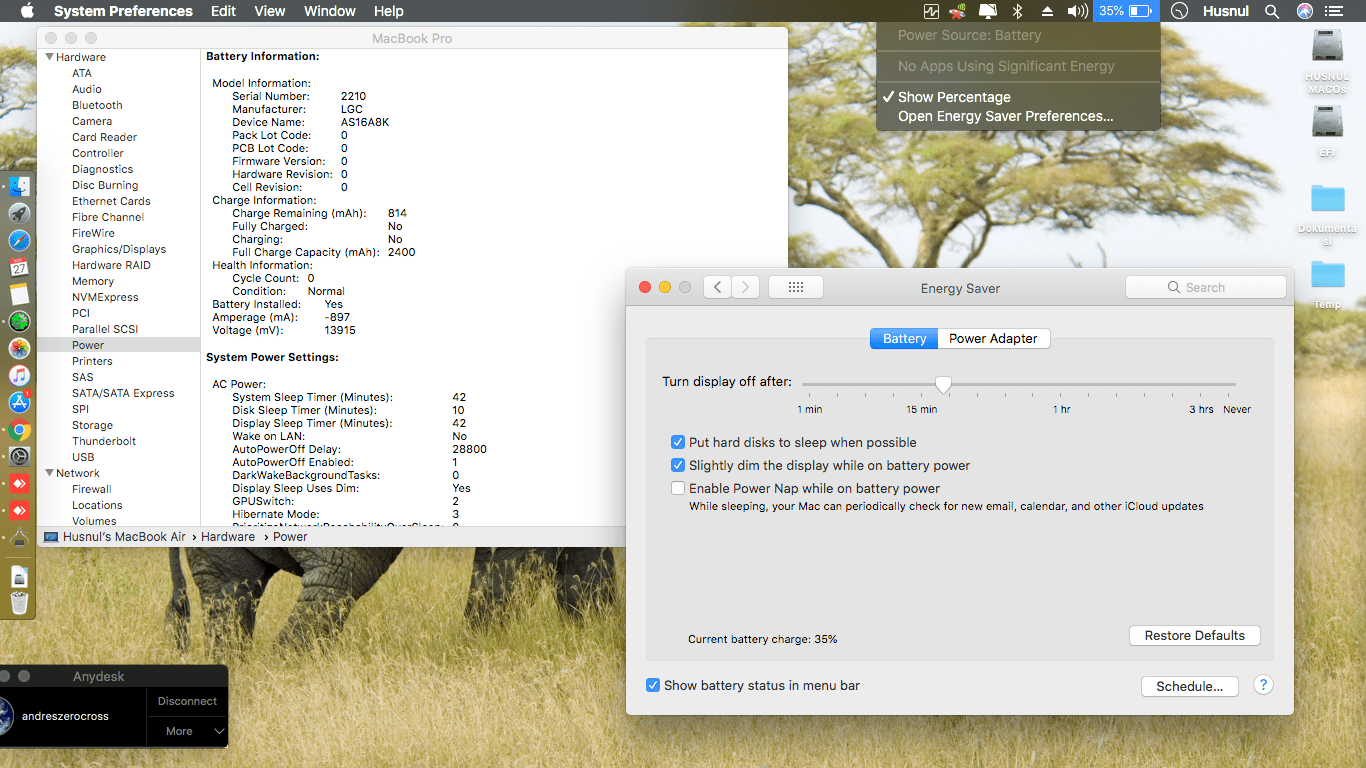Click the AirPlay display icon in the menu bar
This screenshot has width=1366, height=768.
click(988, 11)
